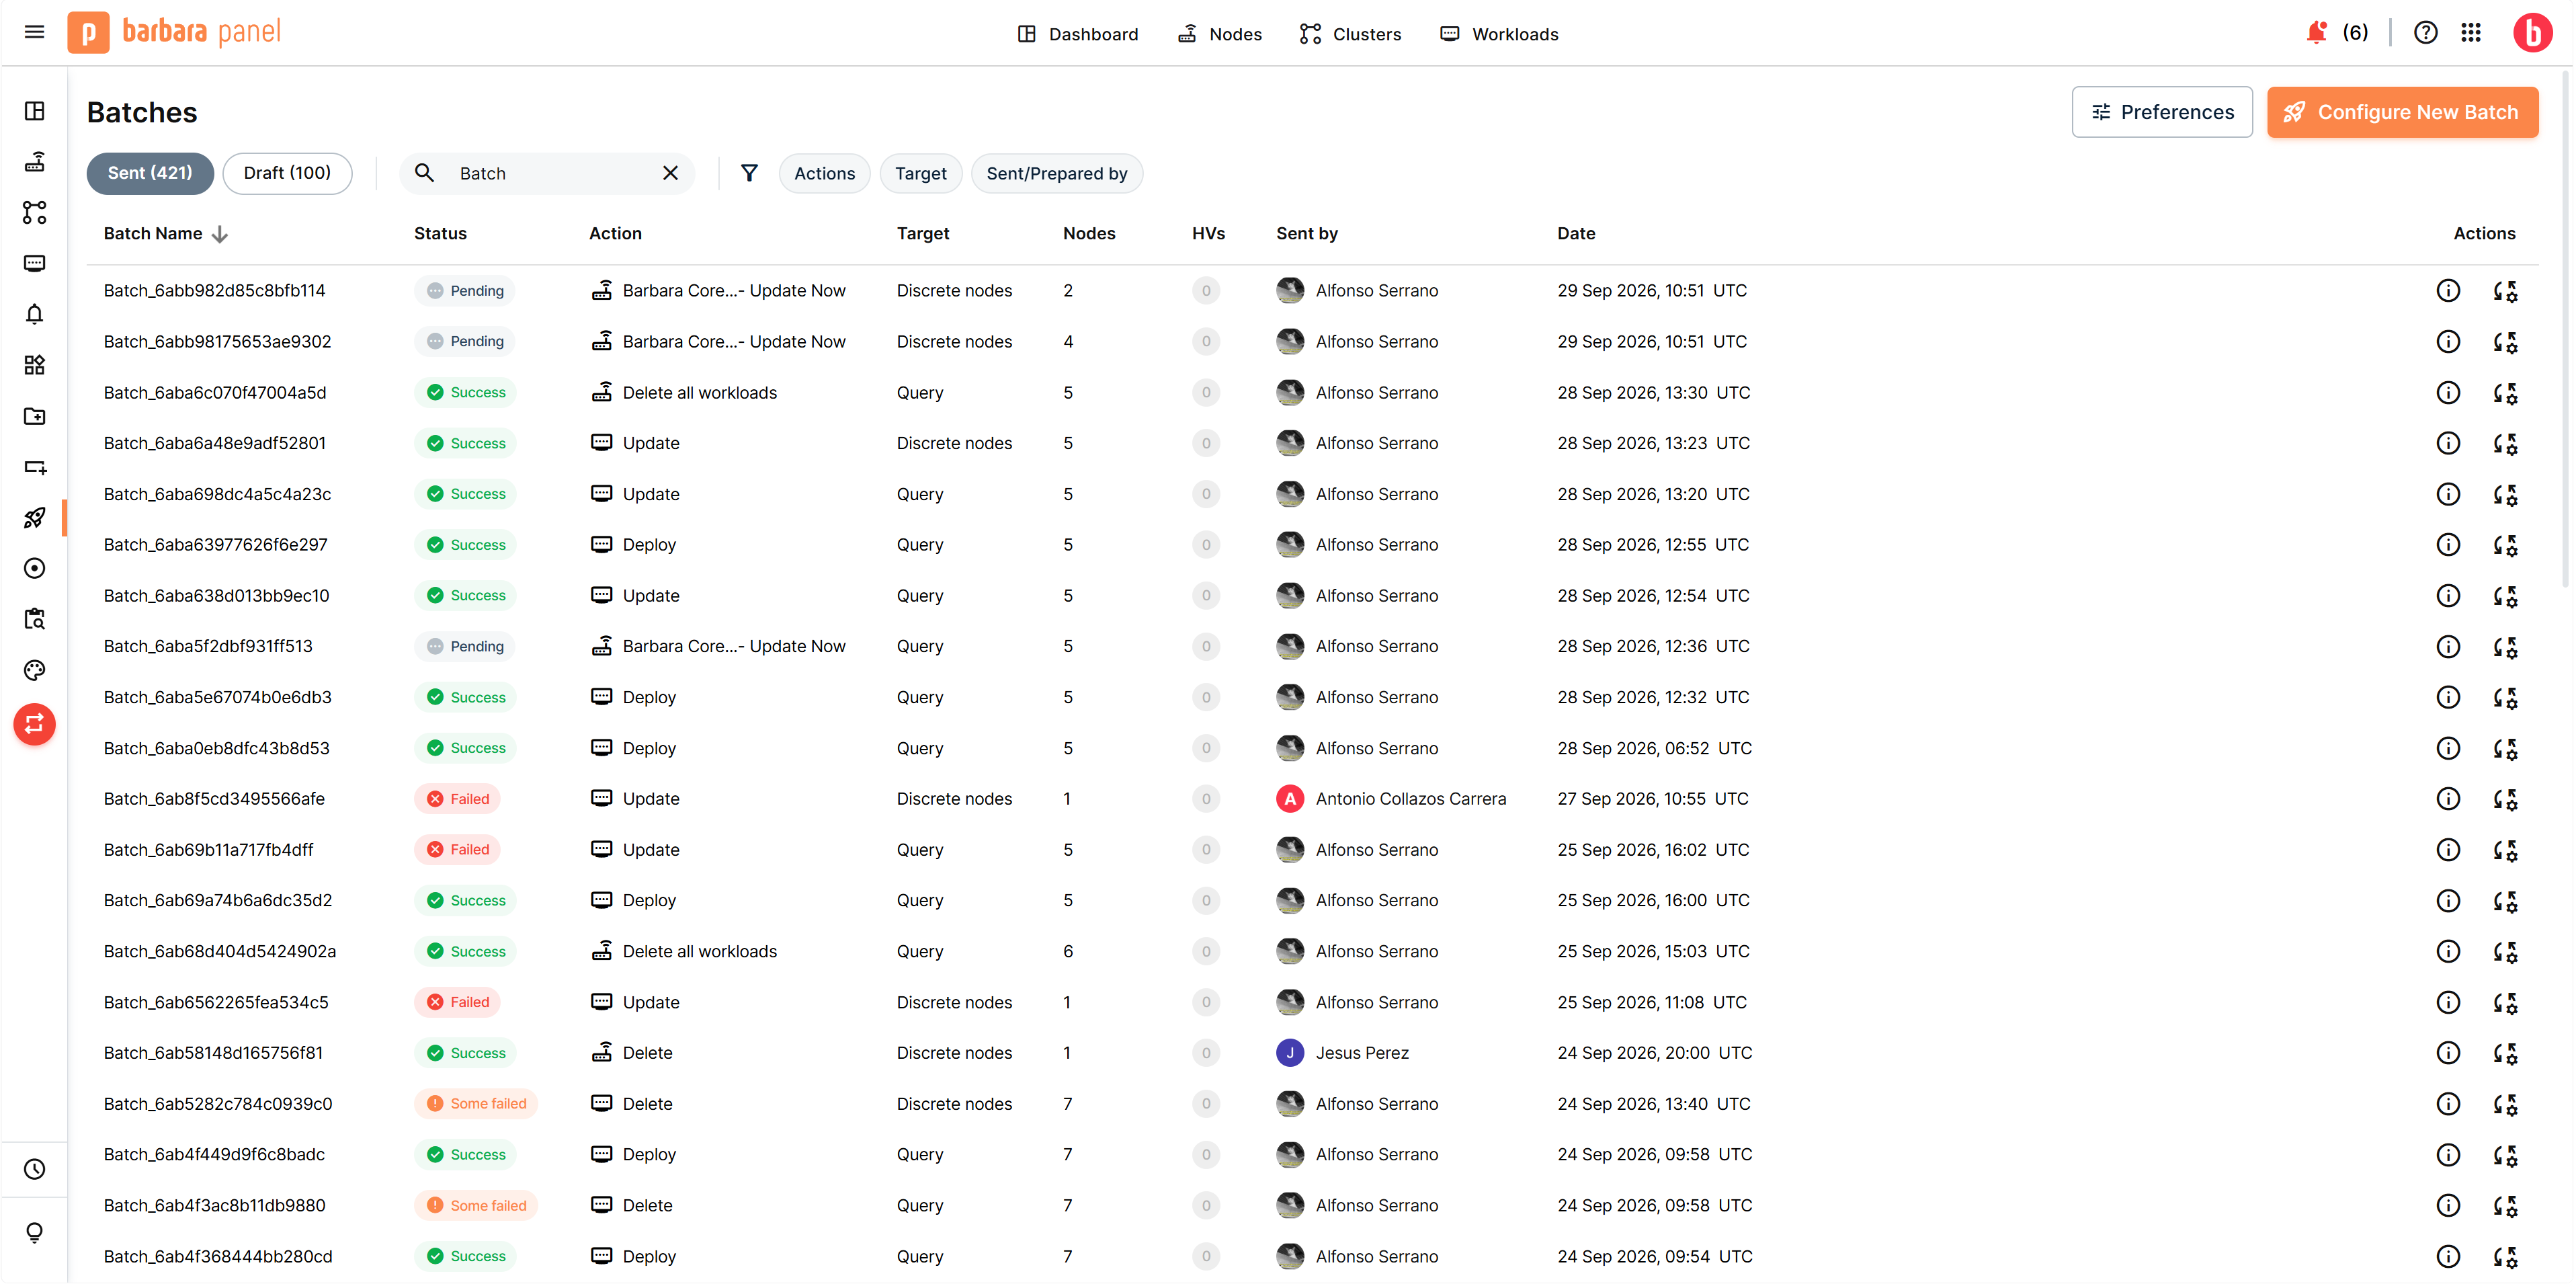The image size is (2576, 1286).
Task: Click the Some failed status of Batch_6ab4f3ac8b11db9880
Action: 476,1206
